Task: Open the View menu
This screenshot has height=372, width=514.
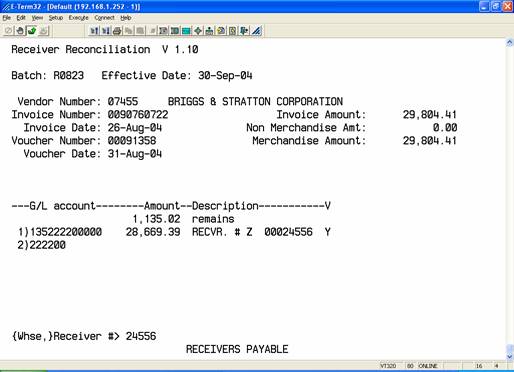Action: (x=37, y=18)
